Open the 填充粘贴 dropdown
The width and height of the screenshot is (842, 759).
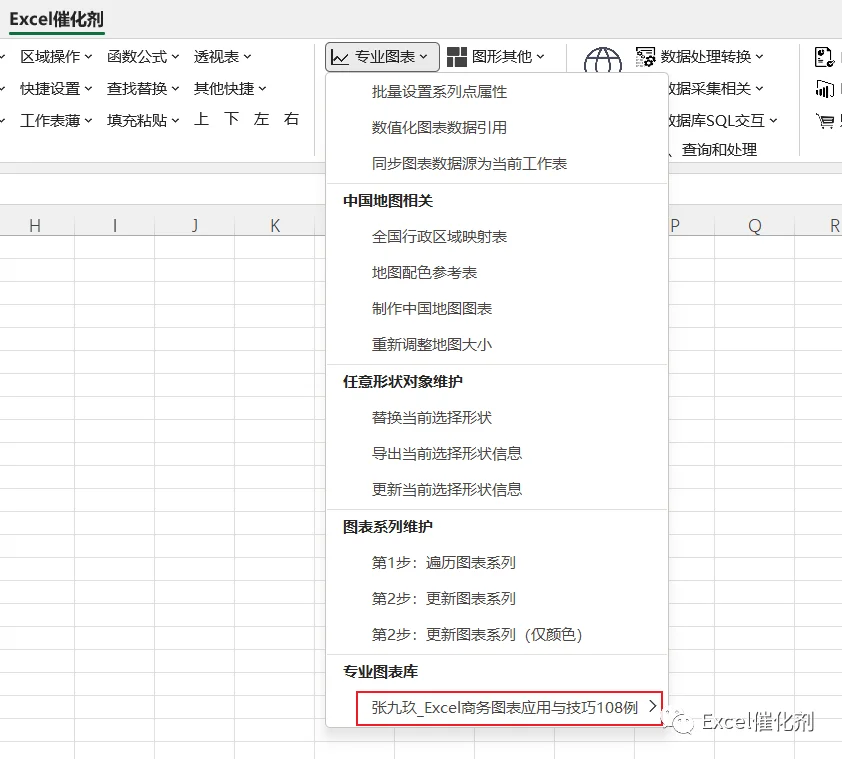click(143, 120)
